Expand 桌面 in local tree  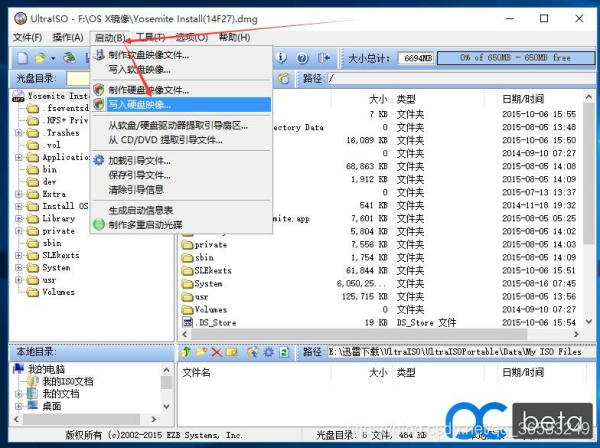click(x=18, y=406)
